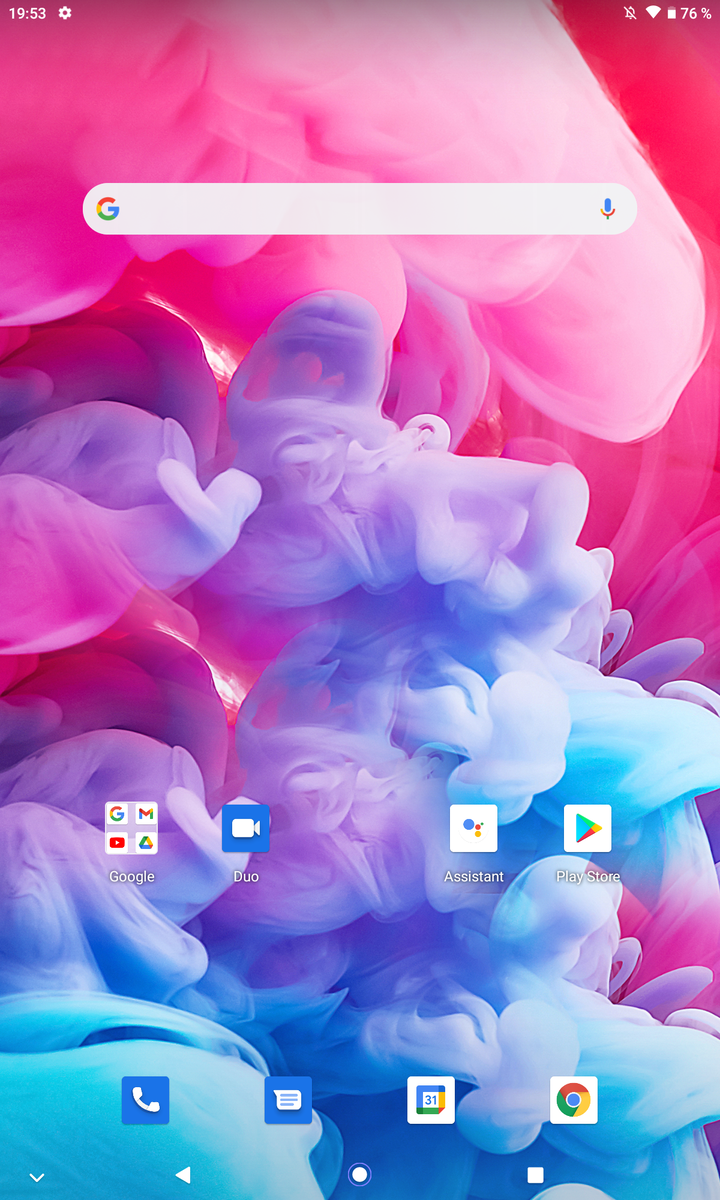Tap the settings gear in status bar
Image resolution: width=720 pixels, height=1200 pixels.
[65, 13]
